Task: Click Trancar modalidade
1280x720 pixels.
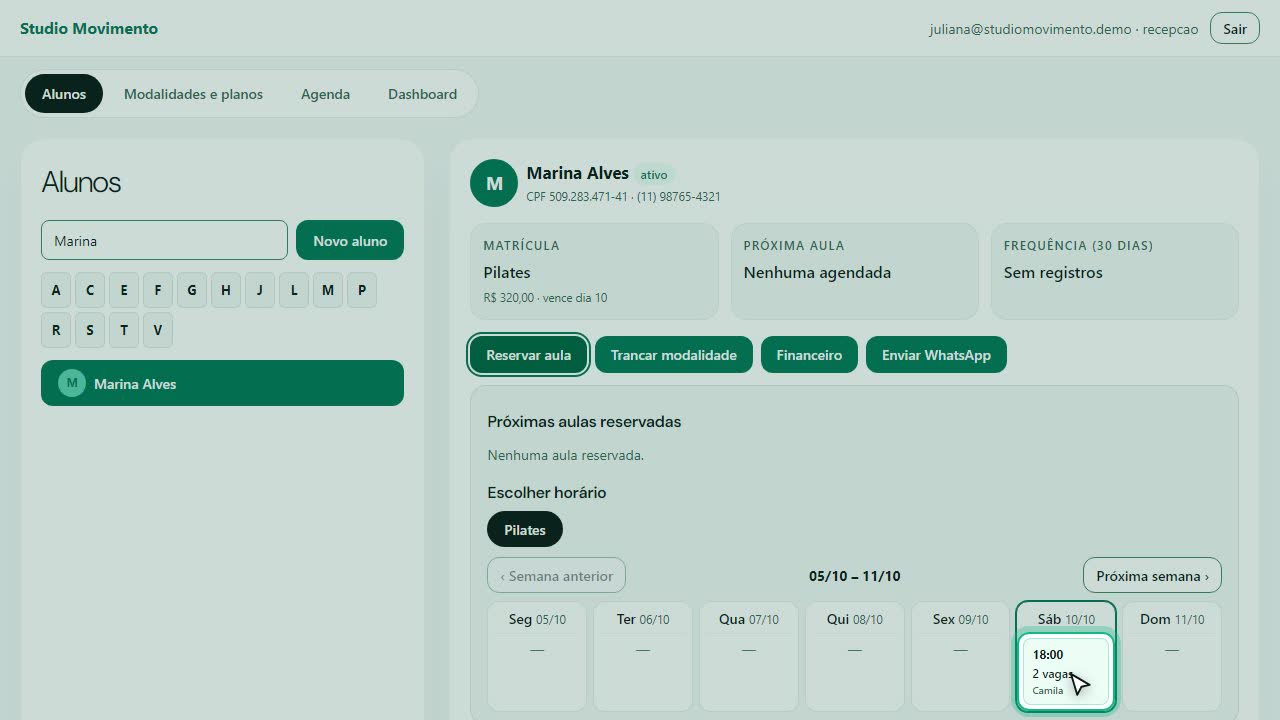Action: pyautogui.click(x=674, y=355)
